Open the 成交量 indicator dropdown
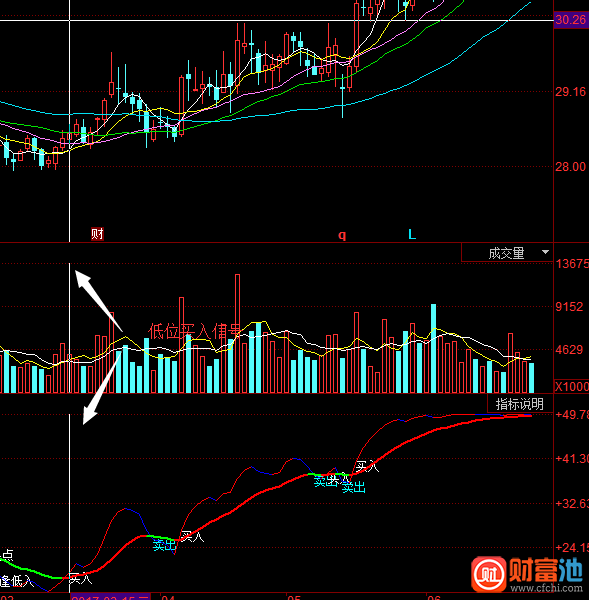 click(507, 253)
